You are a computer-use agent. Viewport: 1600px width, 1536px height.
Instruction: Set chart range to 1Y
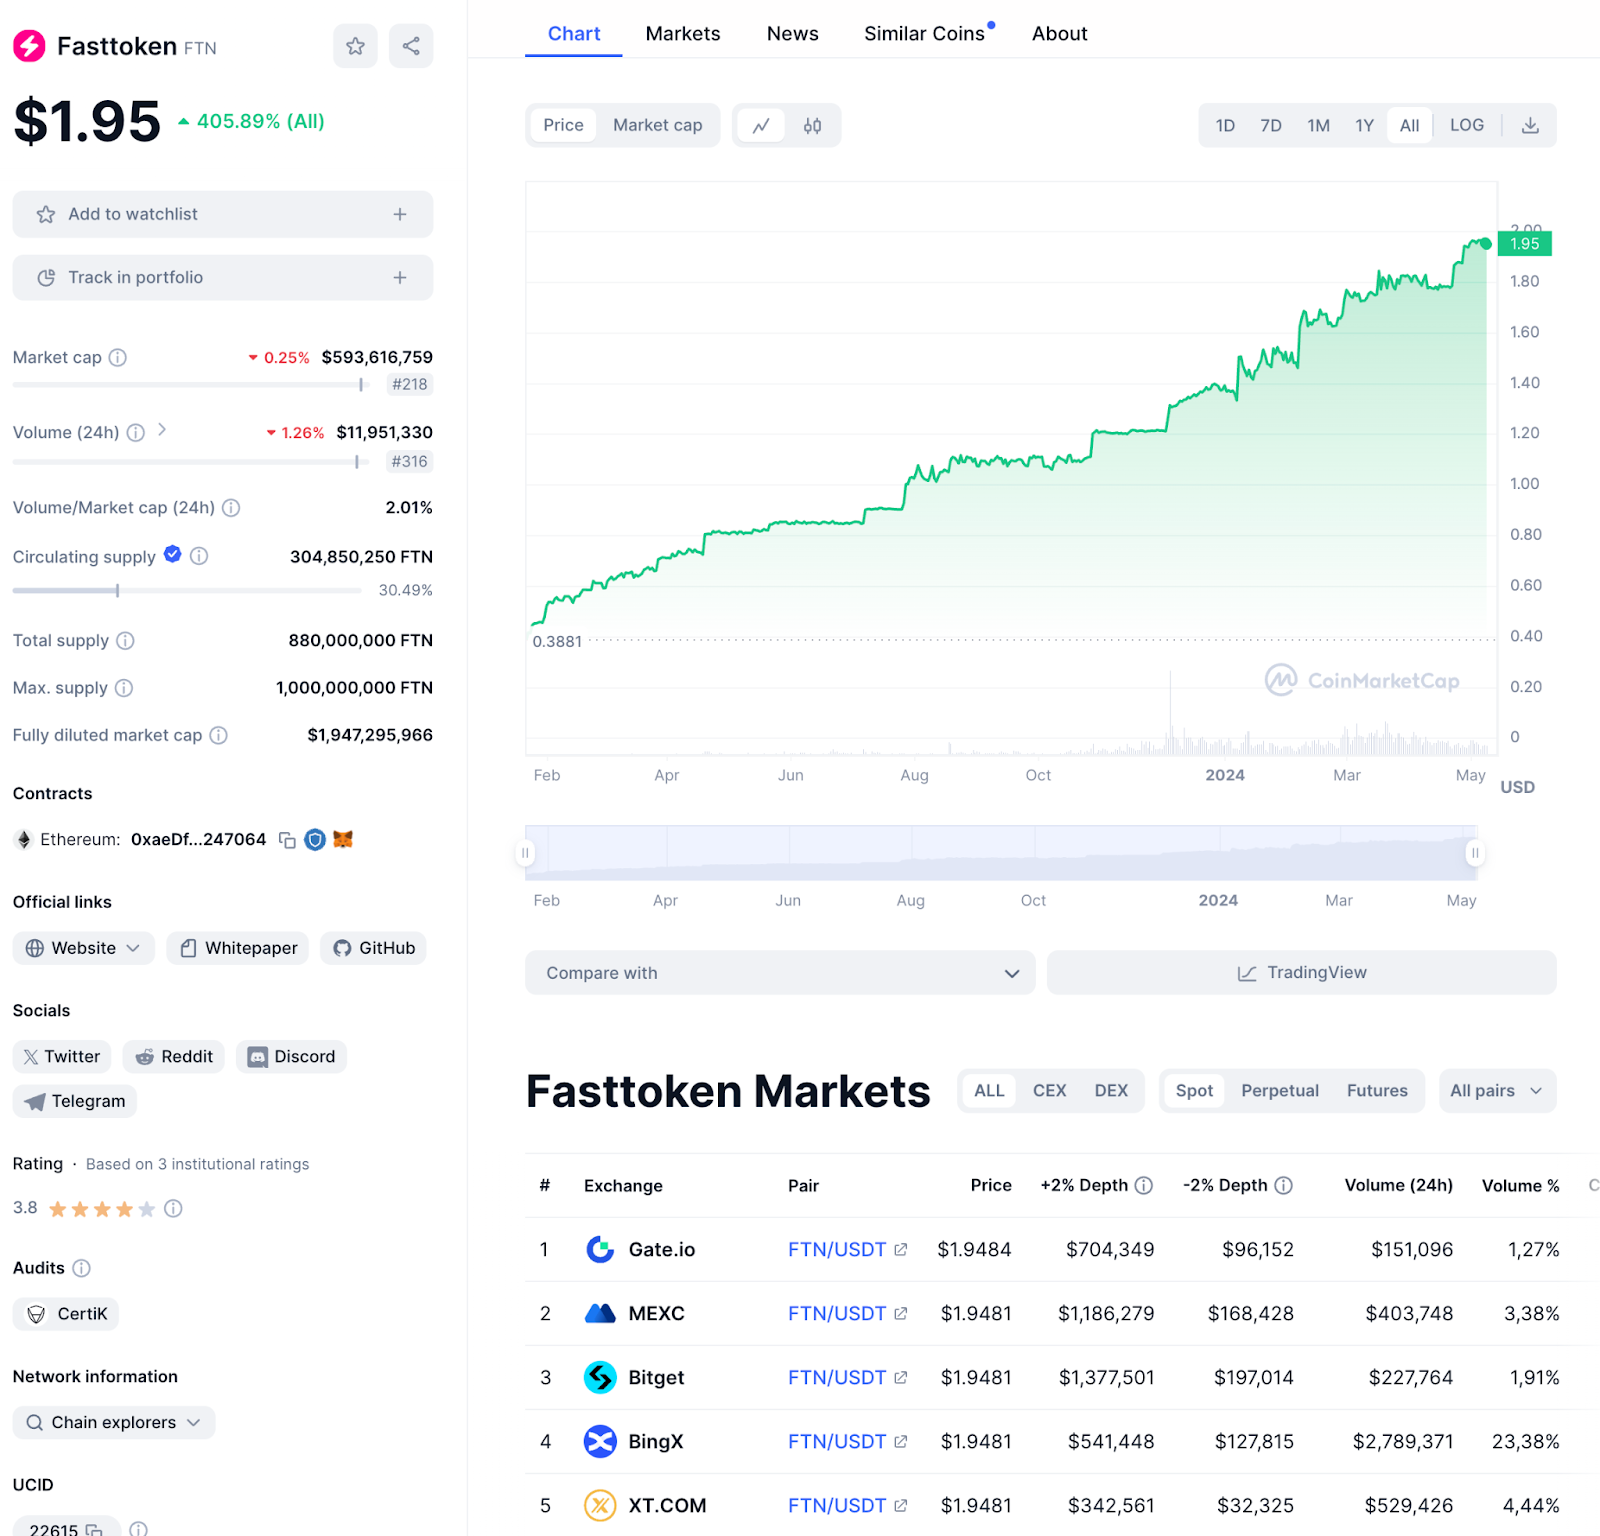pos(1364,126)
